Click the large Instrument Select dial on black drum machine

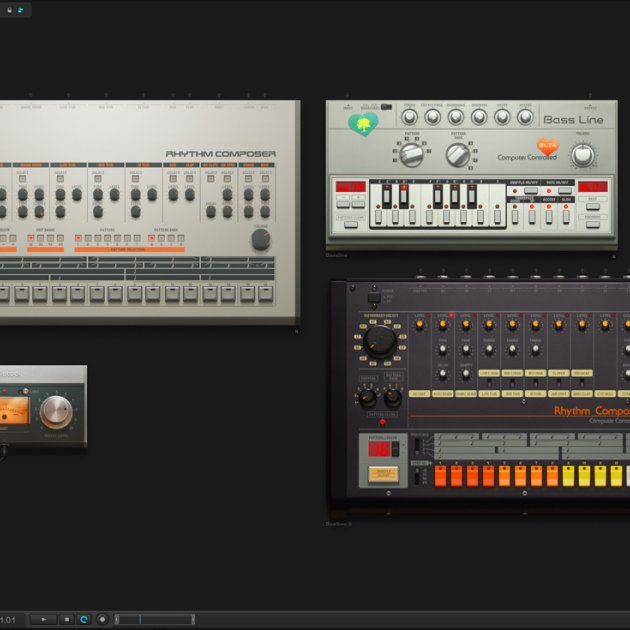379,341
